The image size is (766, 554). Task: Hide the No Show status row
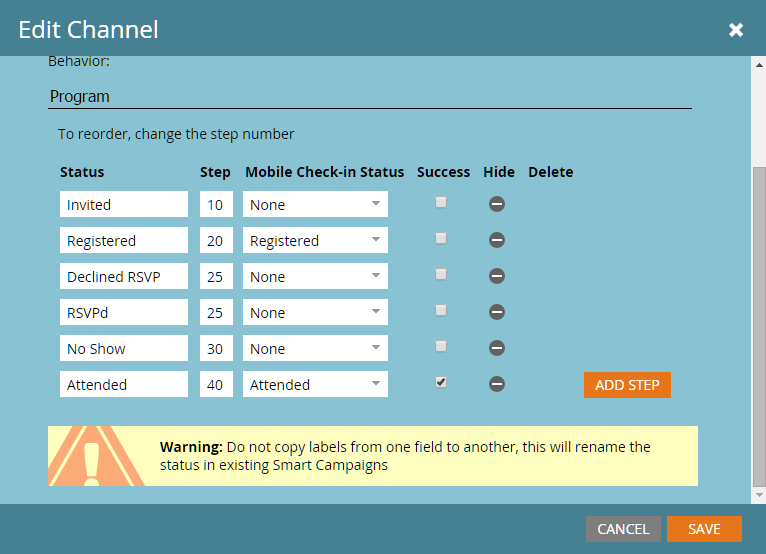[x=496, y=348]
